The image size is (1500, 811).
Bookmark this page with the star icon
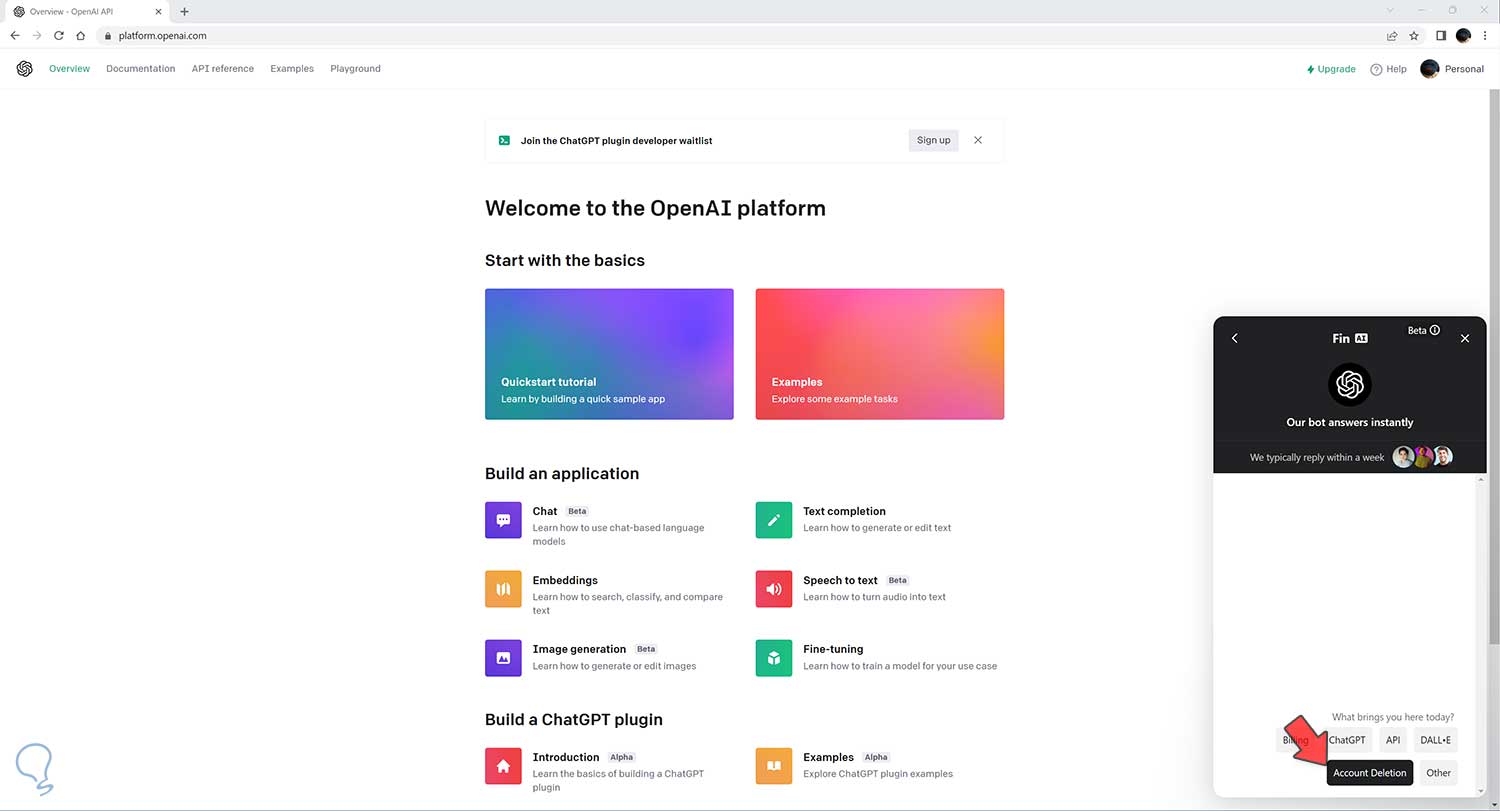click(x=1414, y=35)
